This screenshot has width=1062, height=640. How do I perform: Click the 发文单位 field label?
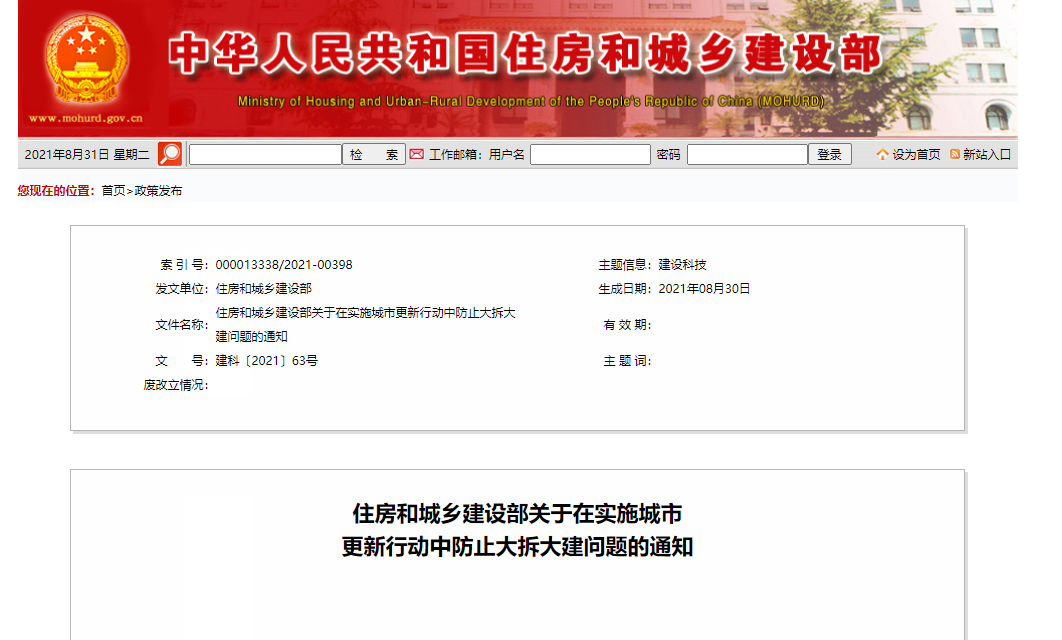[182, 289]
